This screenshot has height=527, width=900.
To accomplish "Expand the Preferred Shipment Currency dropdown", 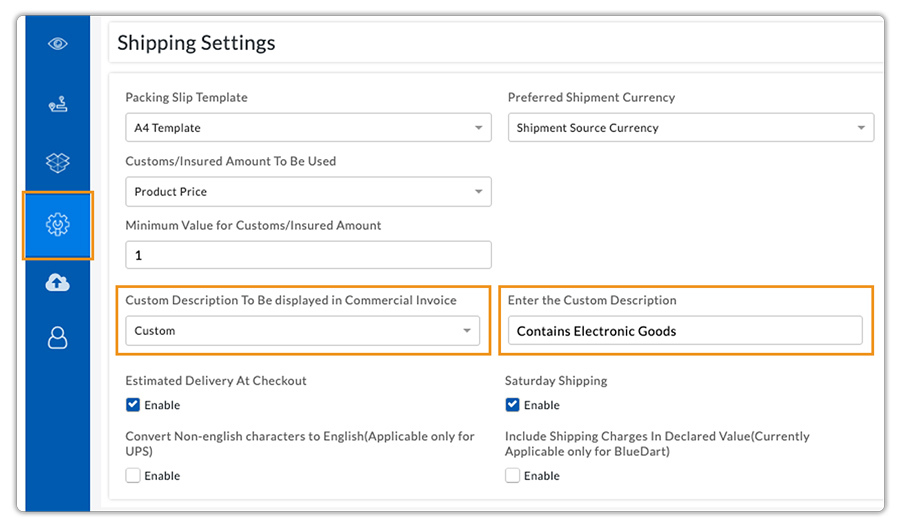I will (690, 127).
